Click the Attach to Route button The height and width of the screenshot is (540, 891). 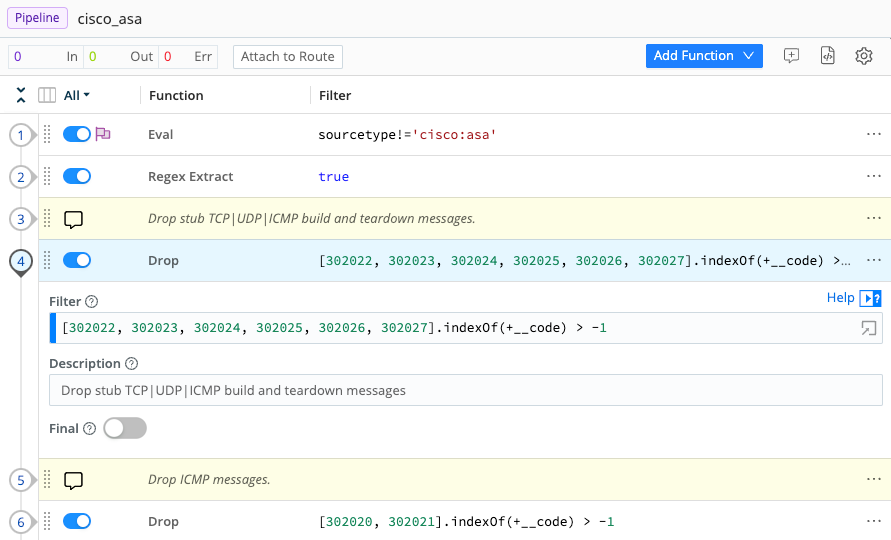(288, 56)
